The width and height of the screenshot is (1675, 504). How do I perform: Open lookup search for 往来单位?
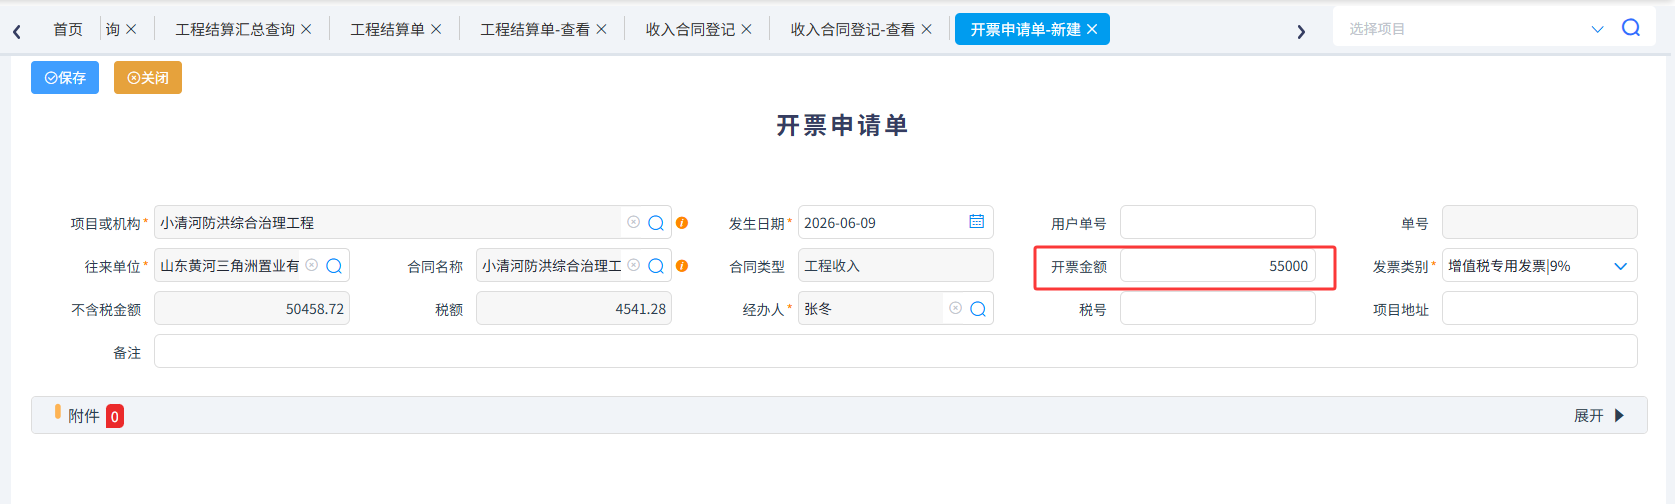[334, 266]
